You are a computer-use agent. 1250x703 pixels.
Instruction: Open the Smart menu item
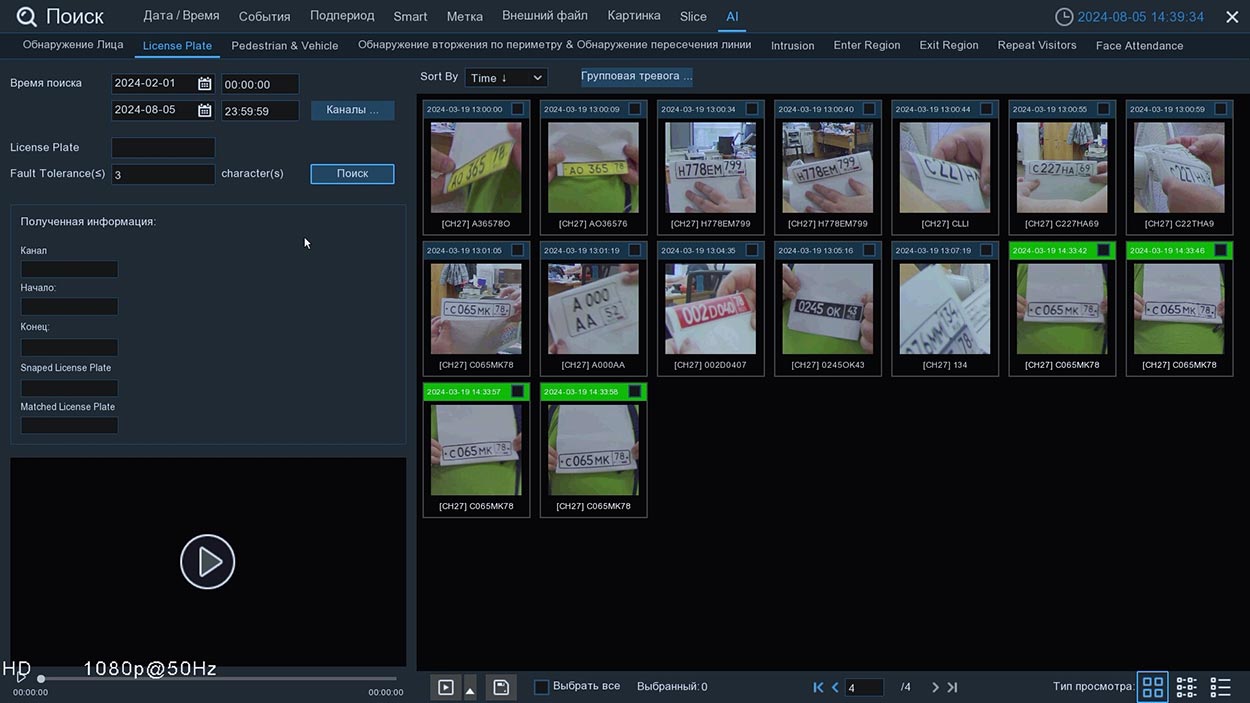[x=410, y=16]
